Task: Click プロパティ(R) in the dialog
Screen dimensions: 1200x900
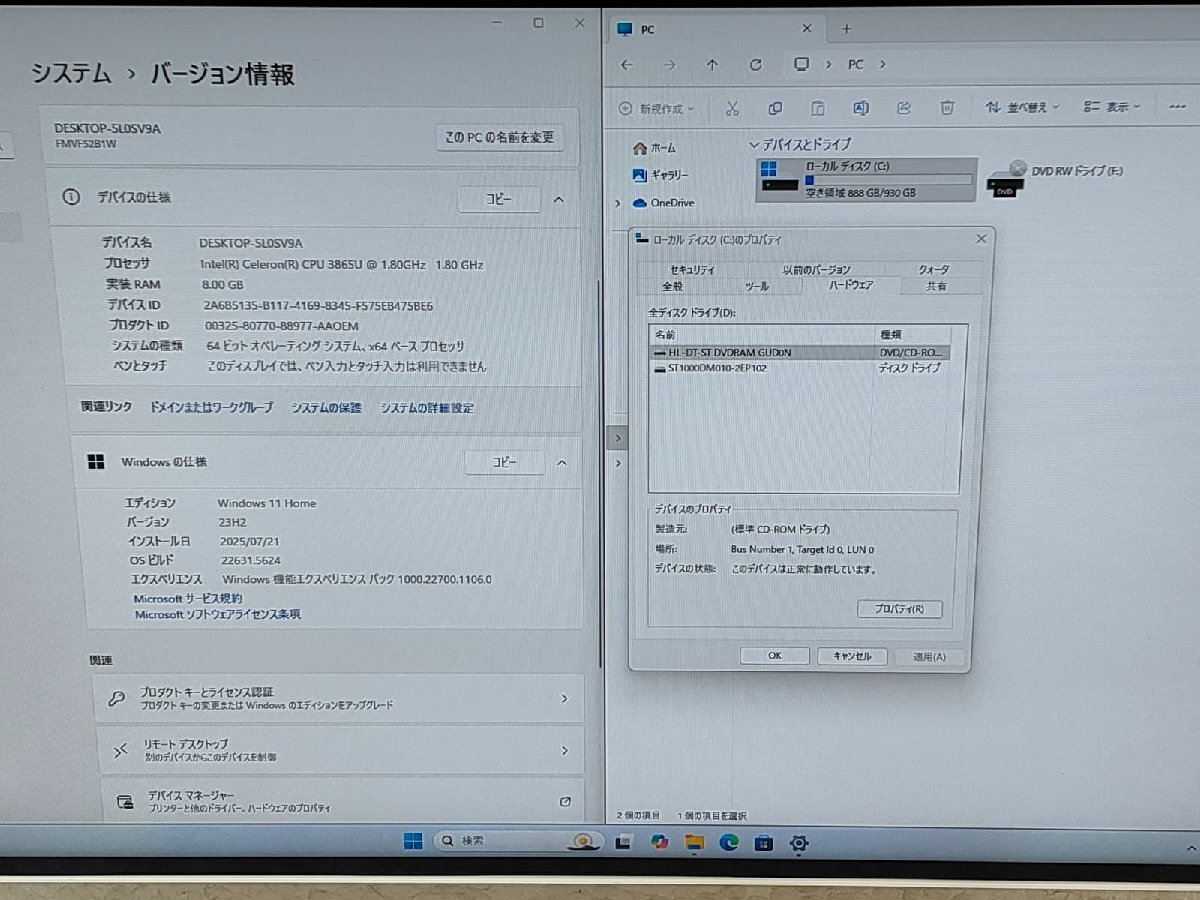Action: point(899,609)
